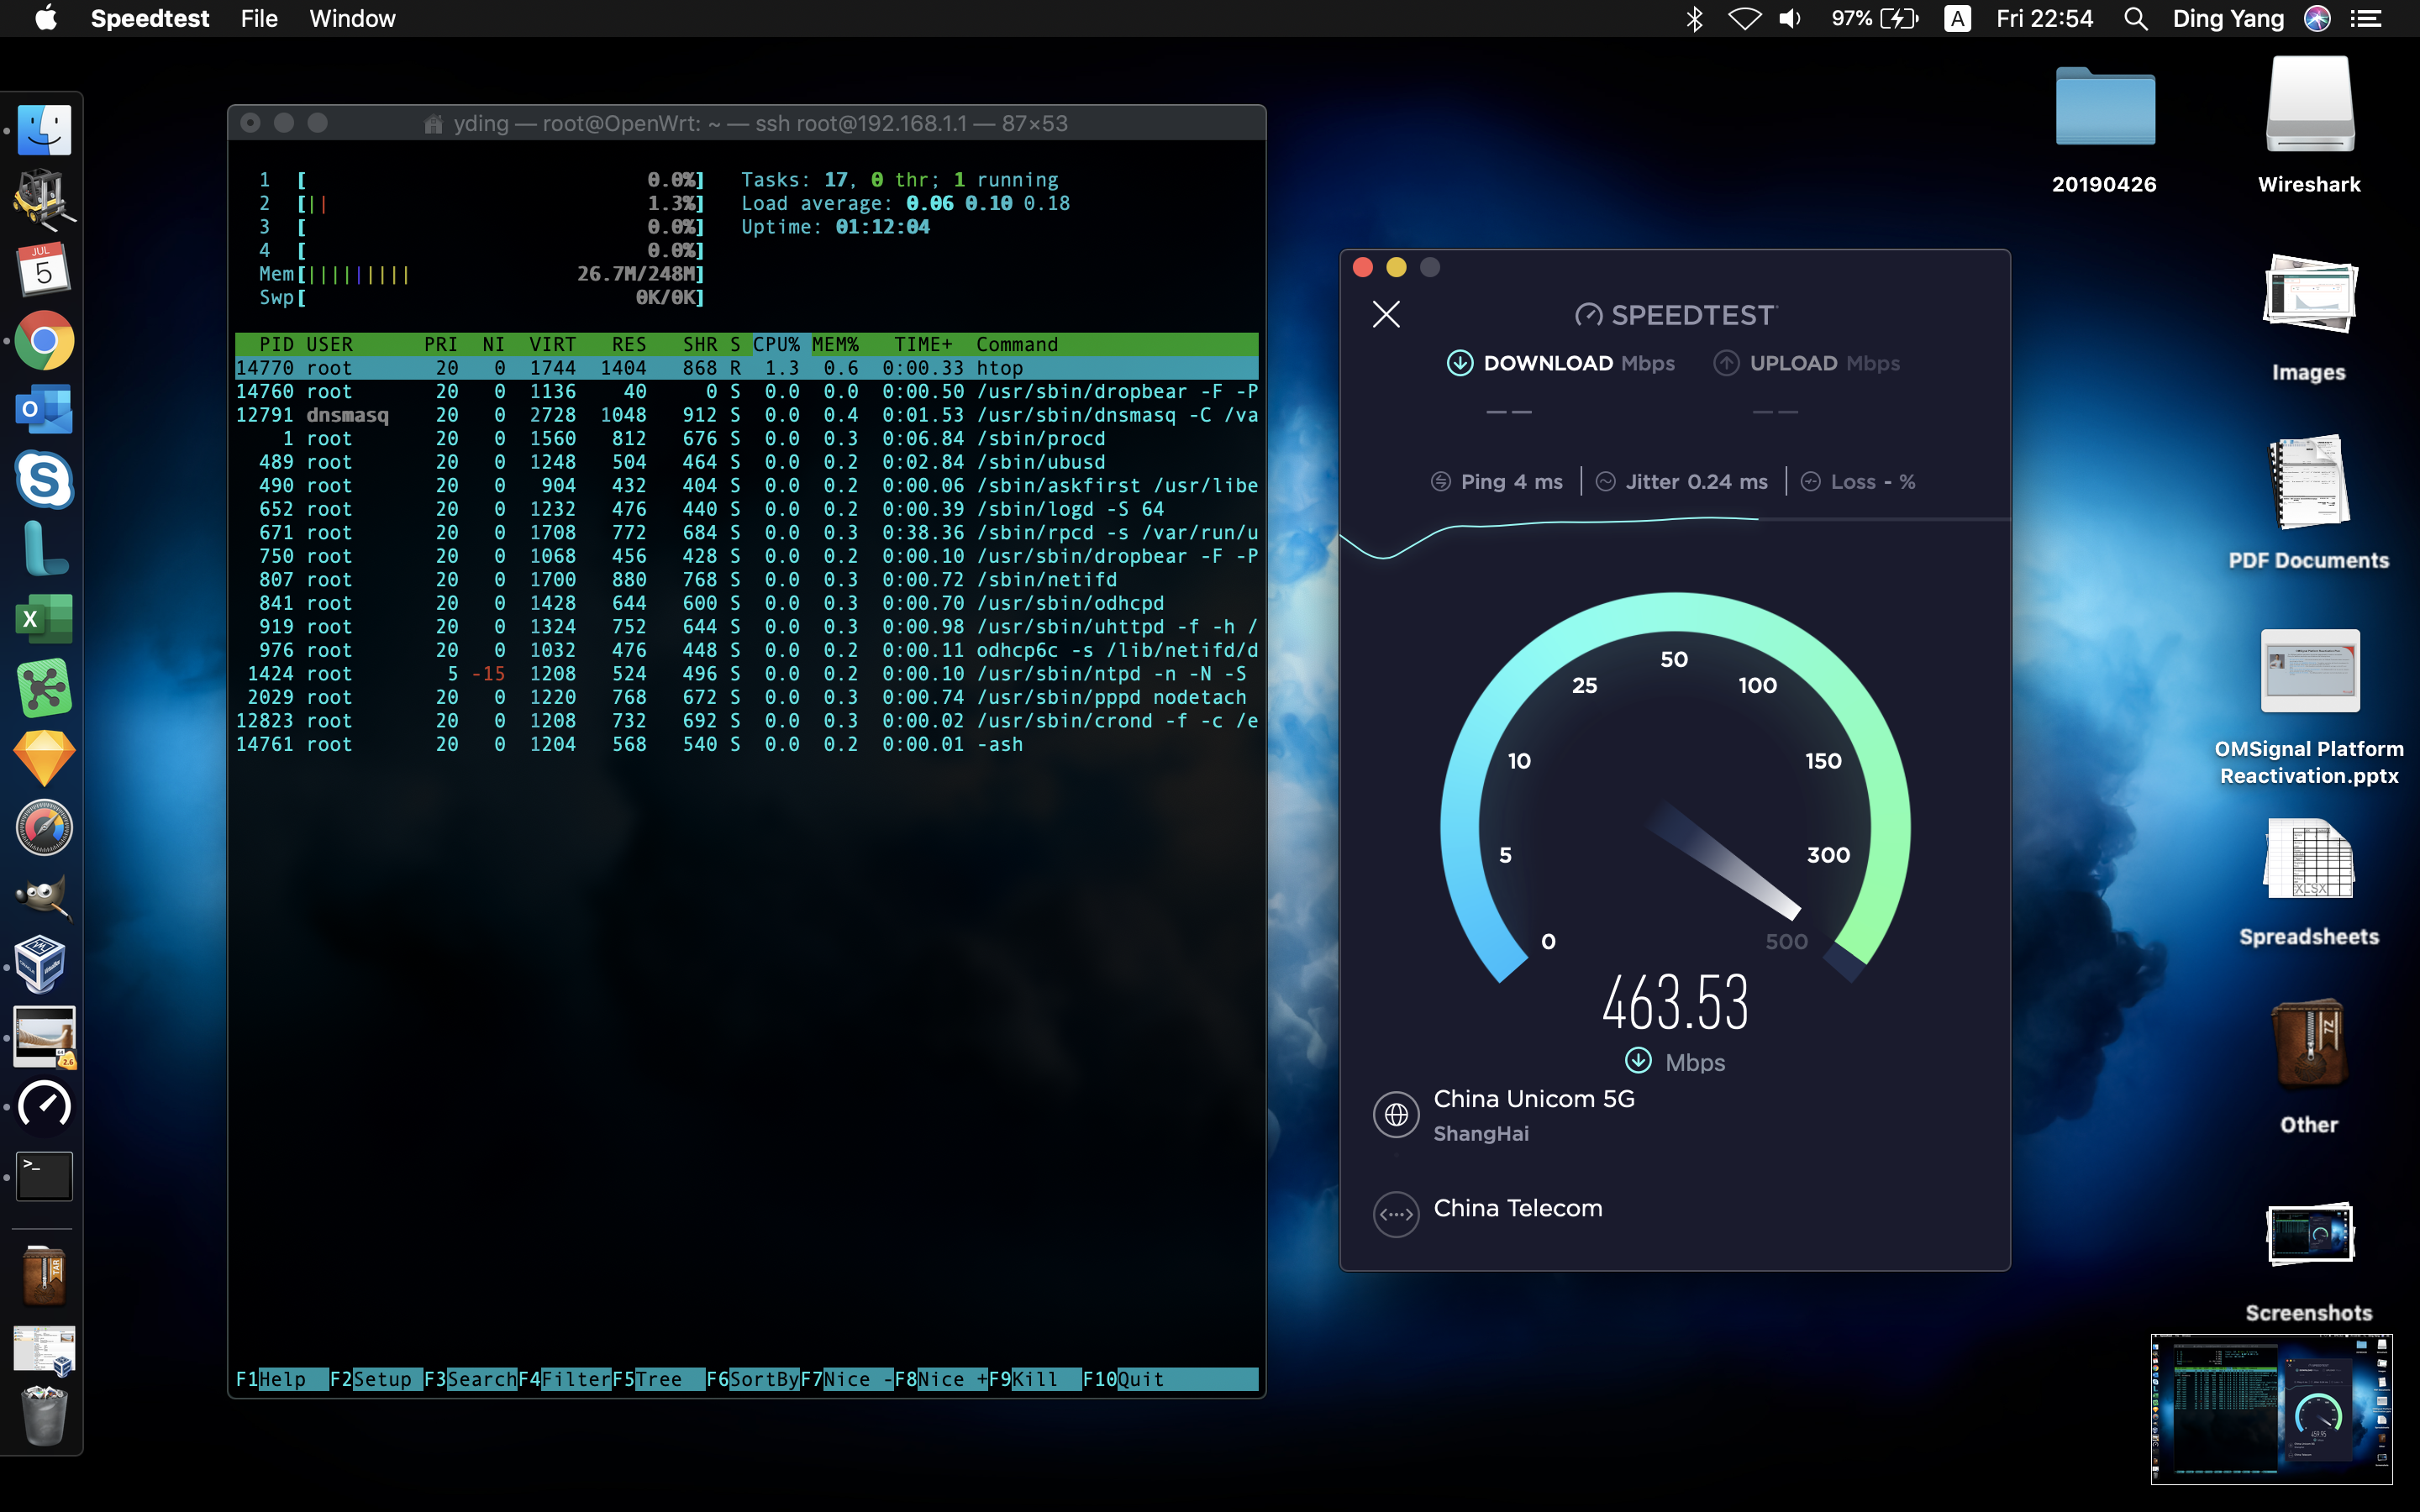Click the upload arrow icon next to UPLOAD
The height and width of the screenshot is (1512, 2420).
(1726, 363)
